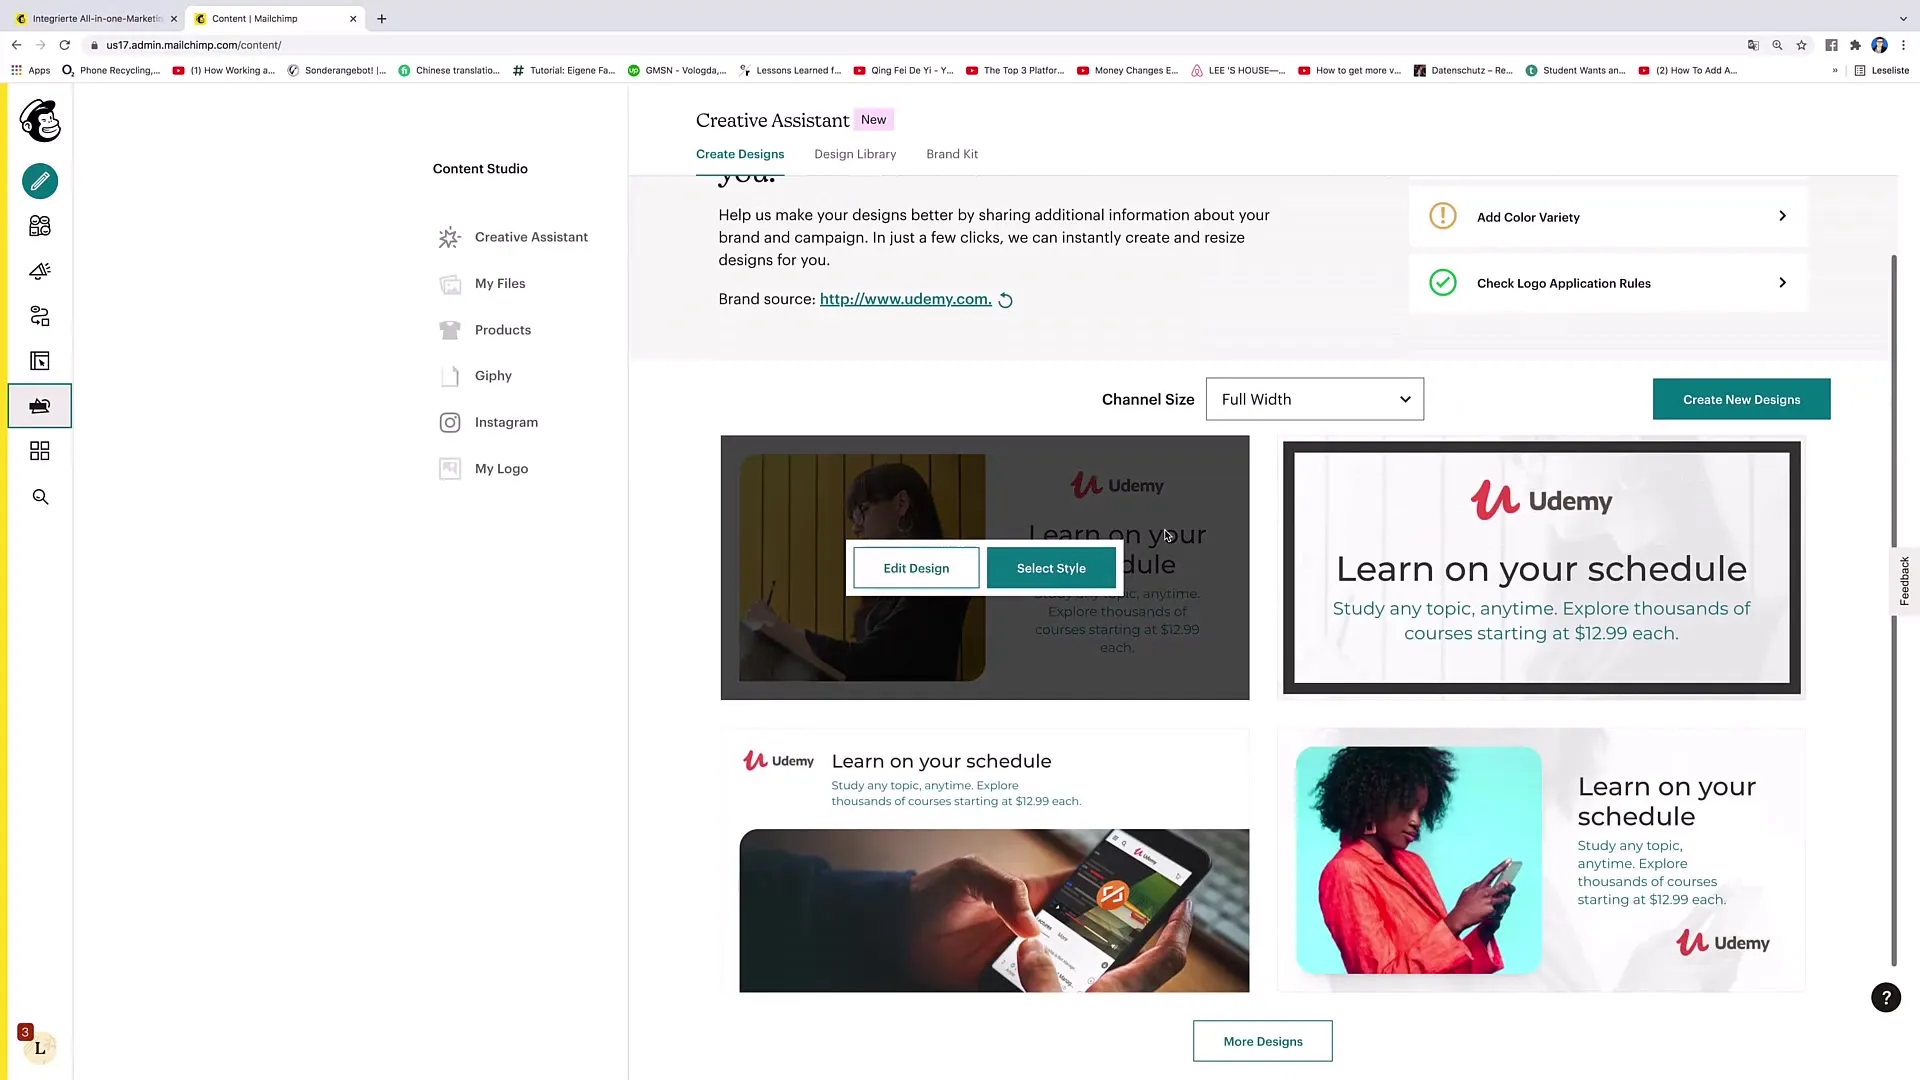This screenshot has width=1920, height=1080.
Task: Click the Content Studio heading
Action: (x=480, y=169)
